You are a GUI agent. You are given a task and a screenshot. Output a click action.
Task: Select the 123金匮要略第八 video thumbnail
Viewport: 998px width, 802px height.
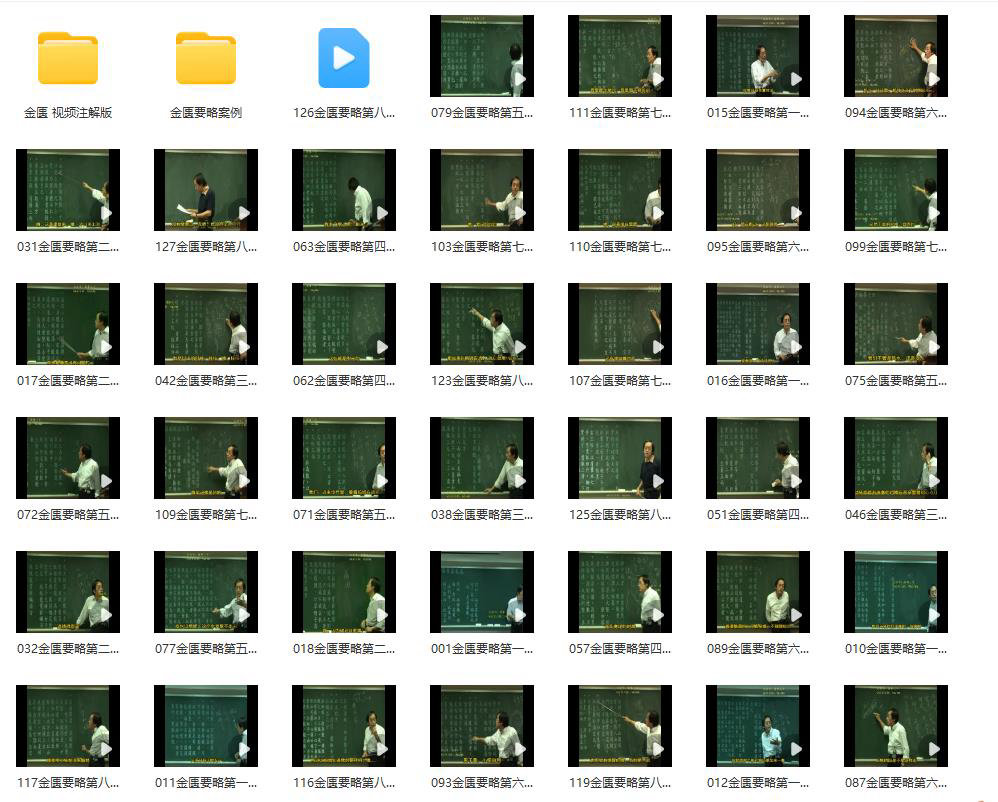pos(482,324)
